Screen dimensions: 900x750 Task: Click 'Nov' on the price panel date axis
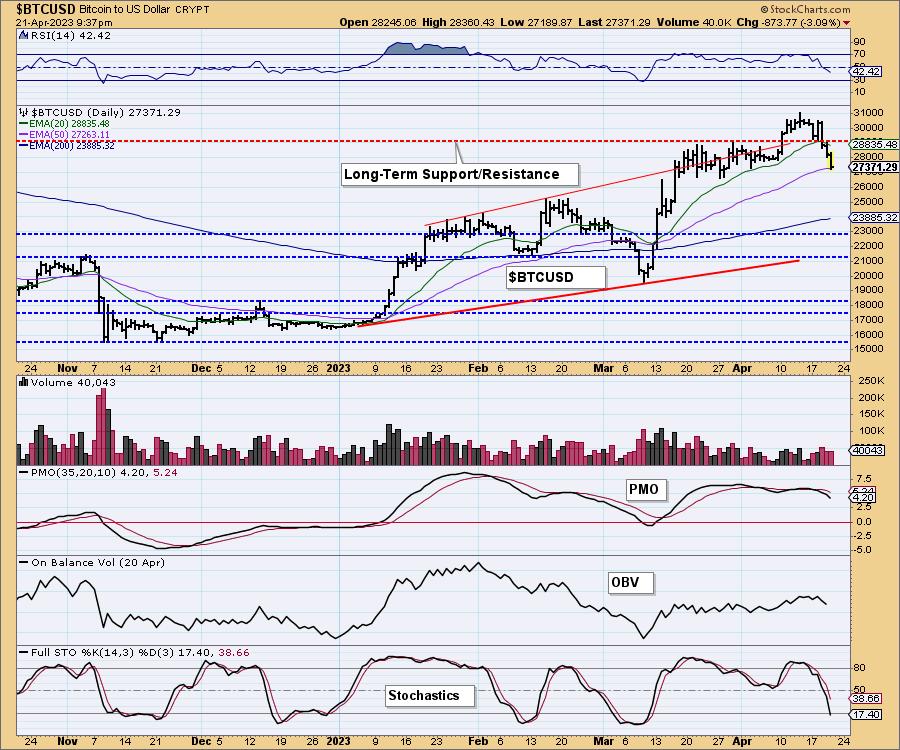[x=68, y=368]
